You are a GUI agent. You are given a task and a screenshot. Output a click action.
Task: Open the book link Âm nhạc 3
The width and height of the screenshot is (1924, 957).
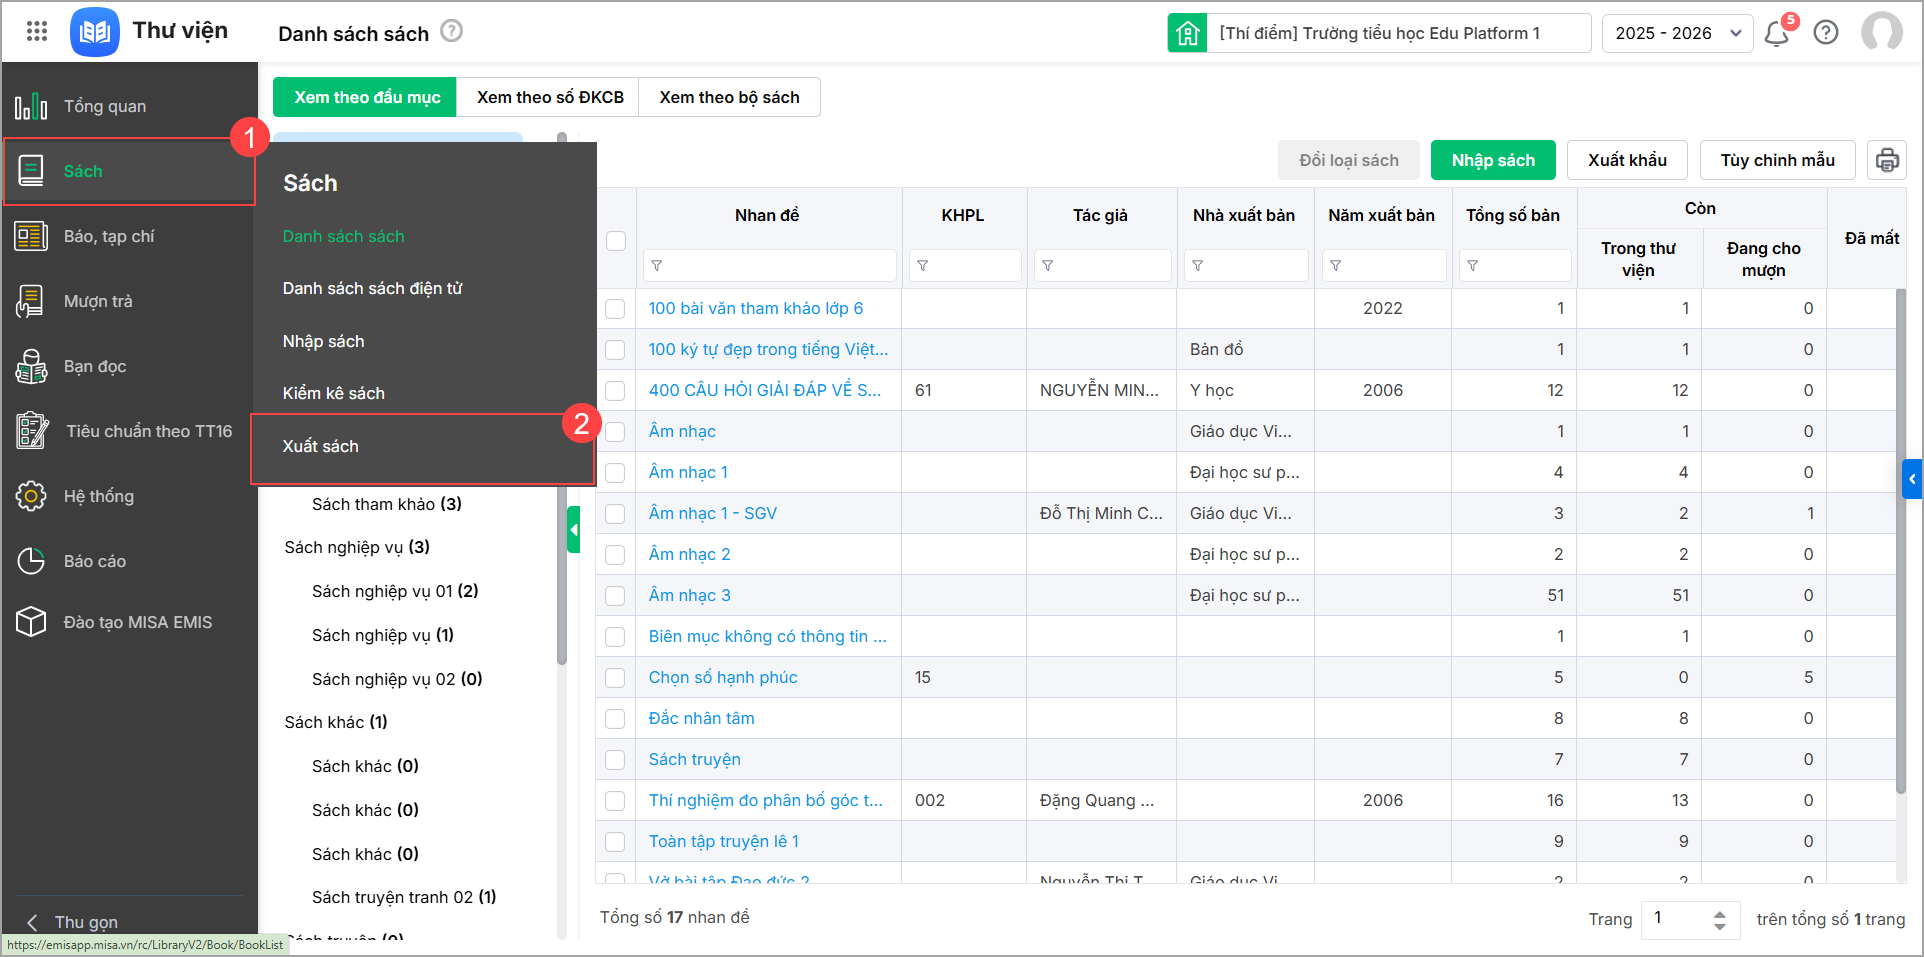click(689, 596)
